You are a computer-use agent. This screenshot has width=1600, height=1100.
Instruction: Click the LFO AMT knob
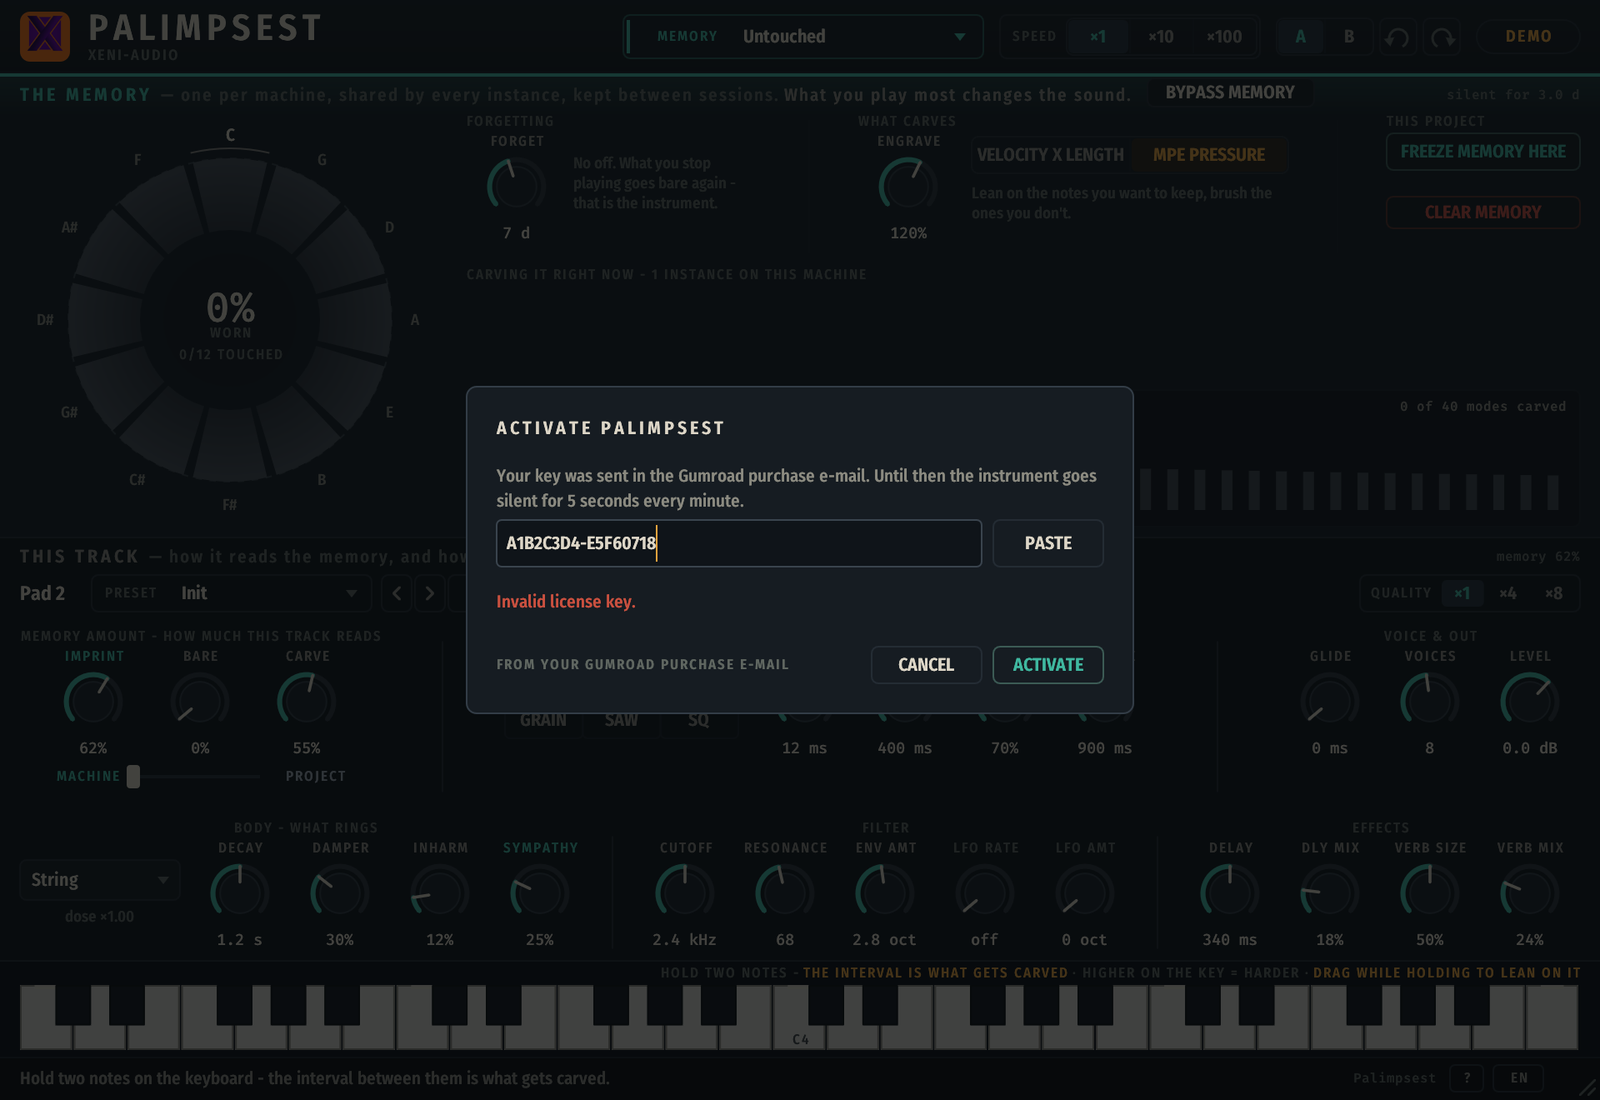point(1085,892)
